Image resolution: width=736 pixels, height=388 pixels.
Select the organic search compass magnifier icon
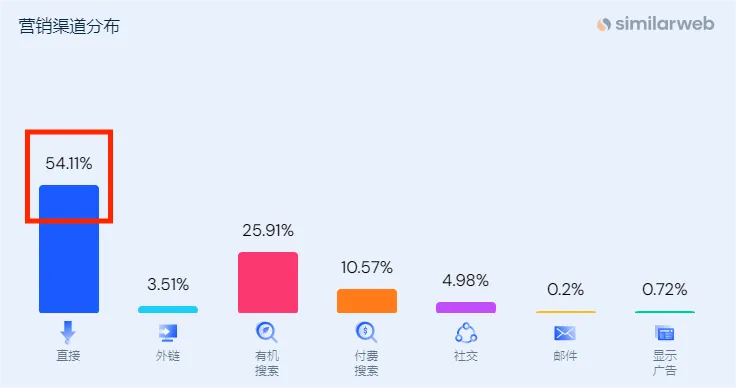coord(267,333)
